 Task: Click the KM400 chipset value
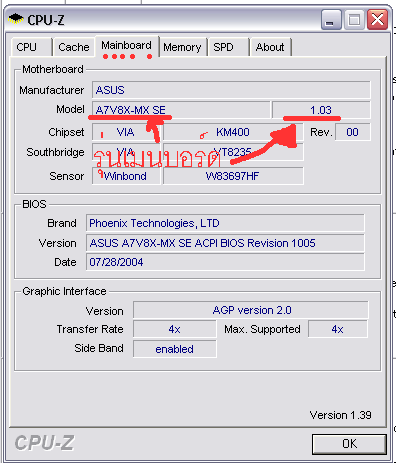(233, 132)
